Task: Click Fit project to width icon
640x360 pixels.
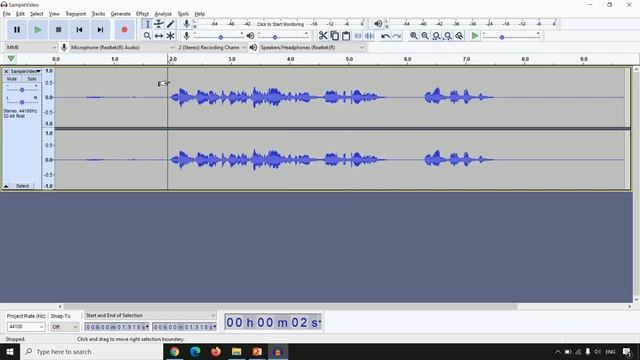Action: pyautogui.click(x=448, y=36)
